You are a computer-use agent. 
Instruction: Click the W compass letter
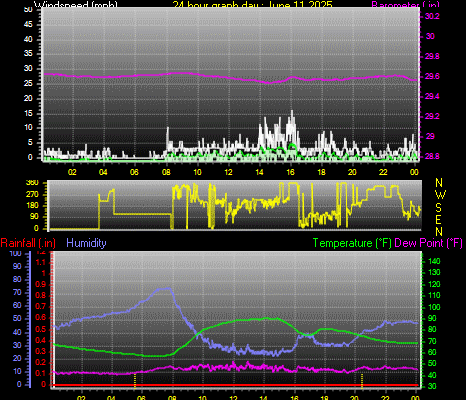pyautogui.click(x=440, y=195)
